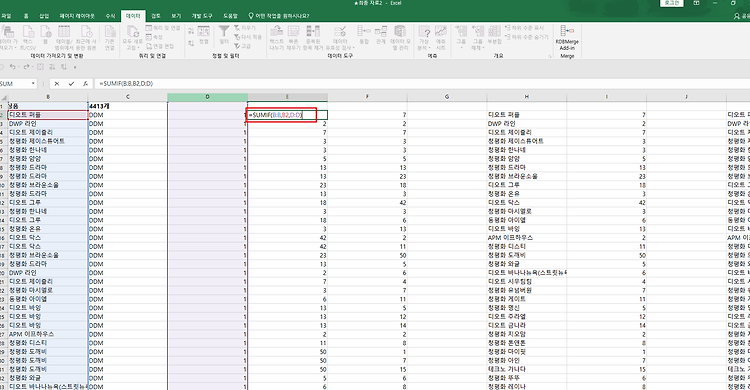
Task: Click the Data Validation (데이터 유효성 검사) icon
Action: click(340, 32)
